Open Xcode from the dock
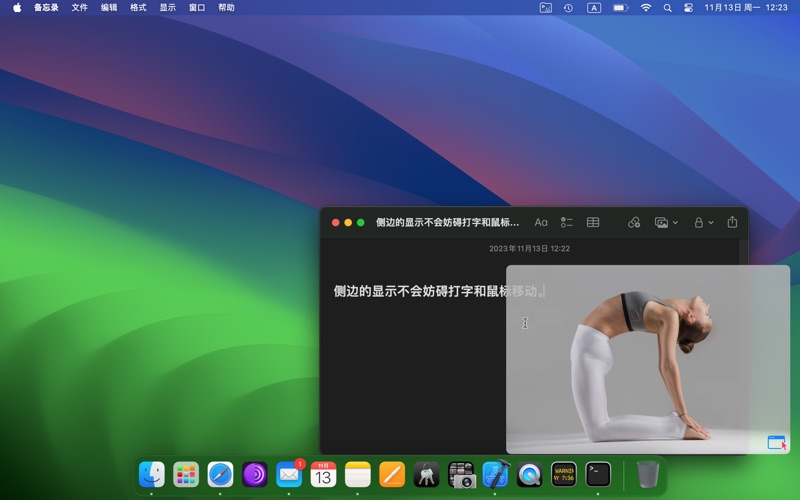The width and height of the screenshot is (800, 500). pyautogui.click(x=495, y=474)
